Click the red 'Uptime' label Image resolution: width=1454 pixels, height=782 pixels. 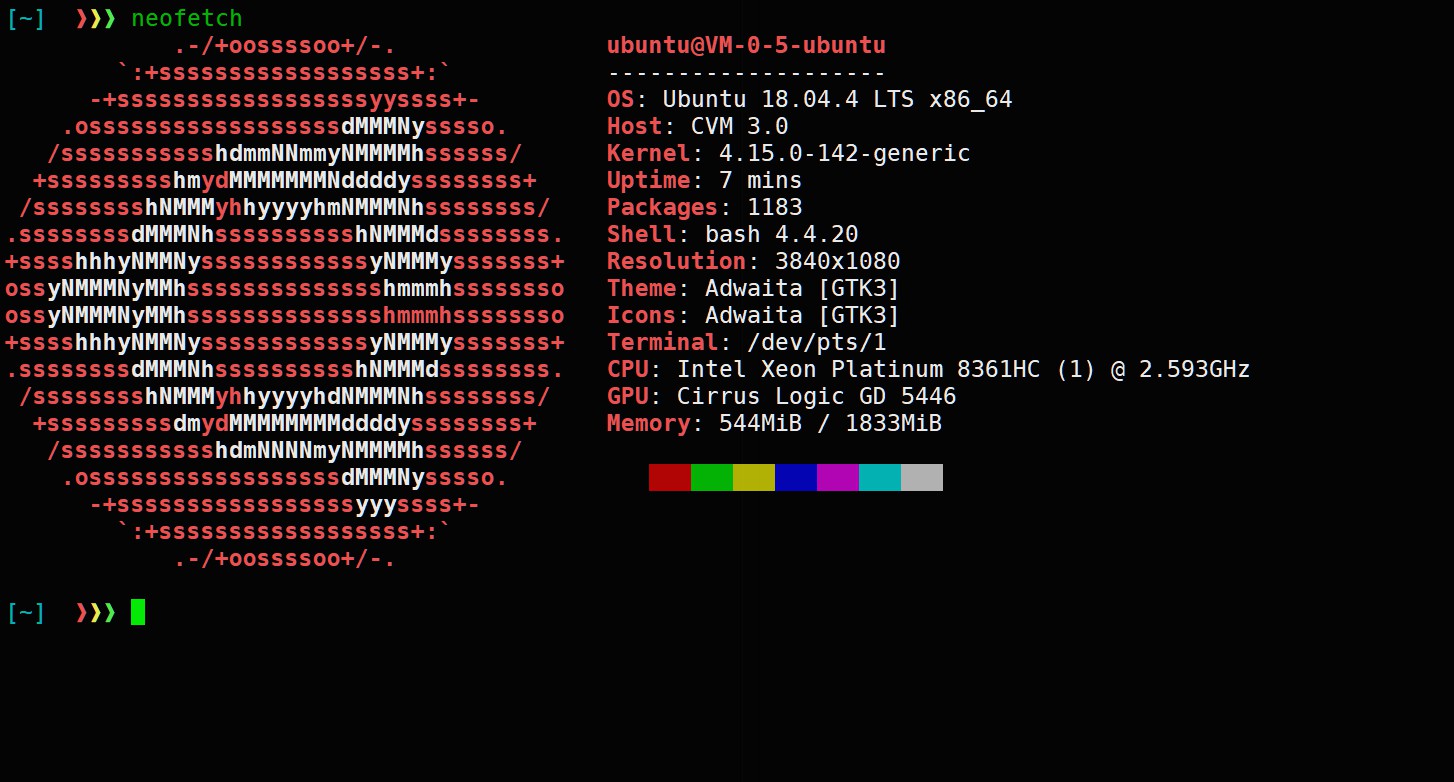[649, 181]
